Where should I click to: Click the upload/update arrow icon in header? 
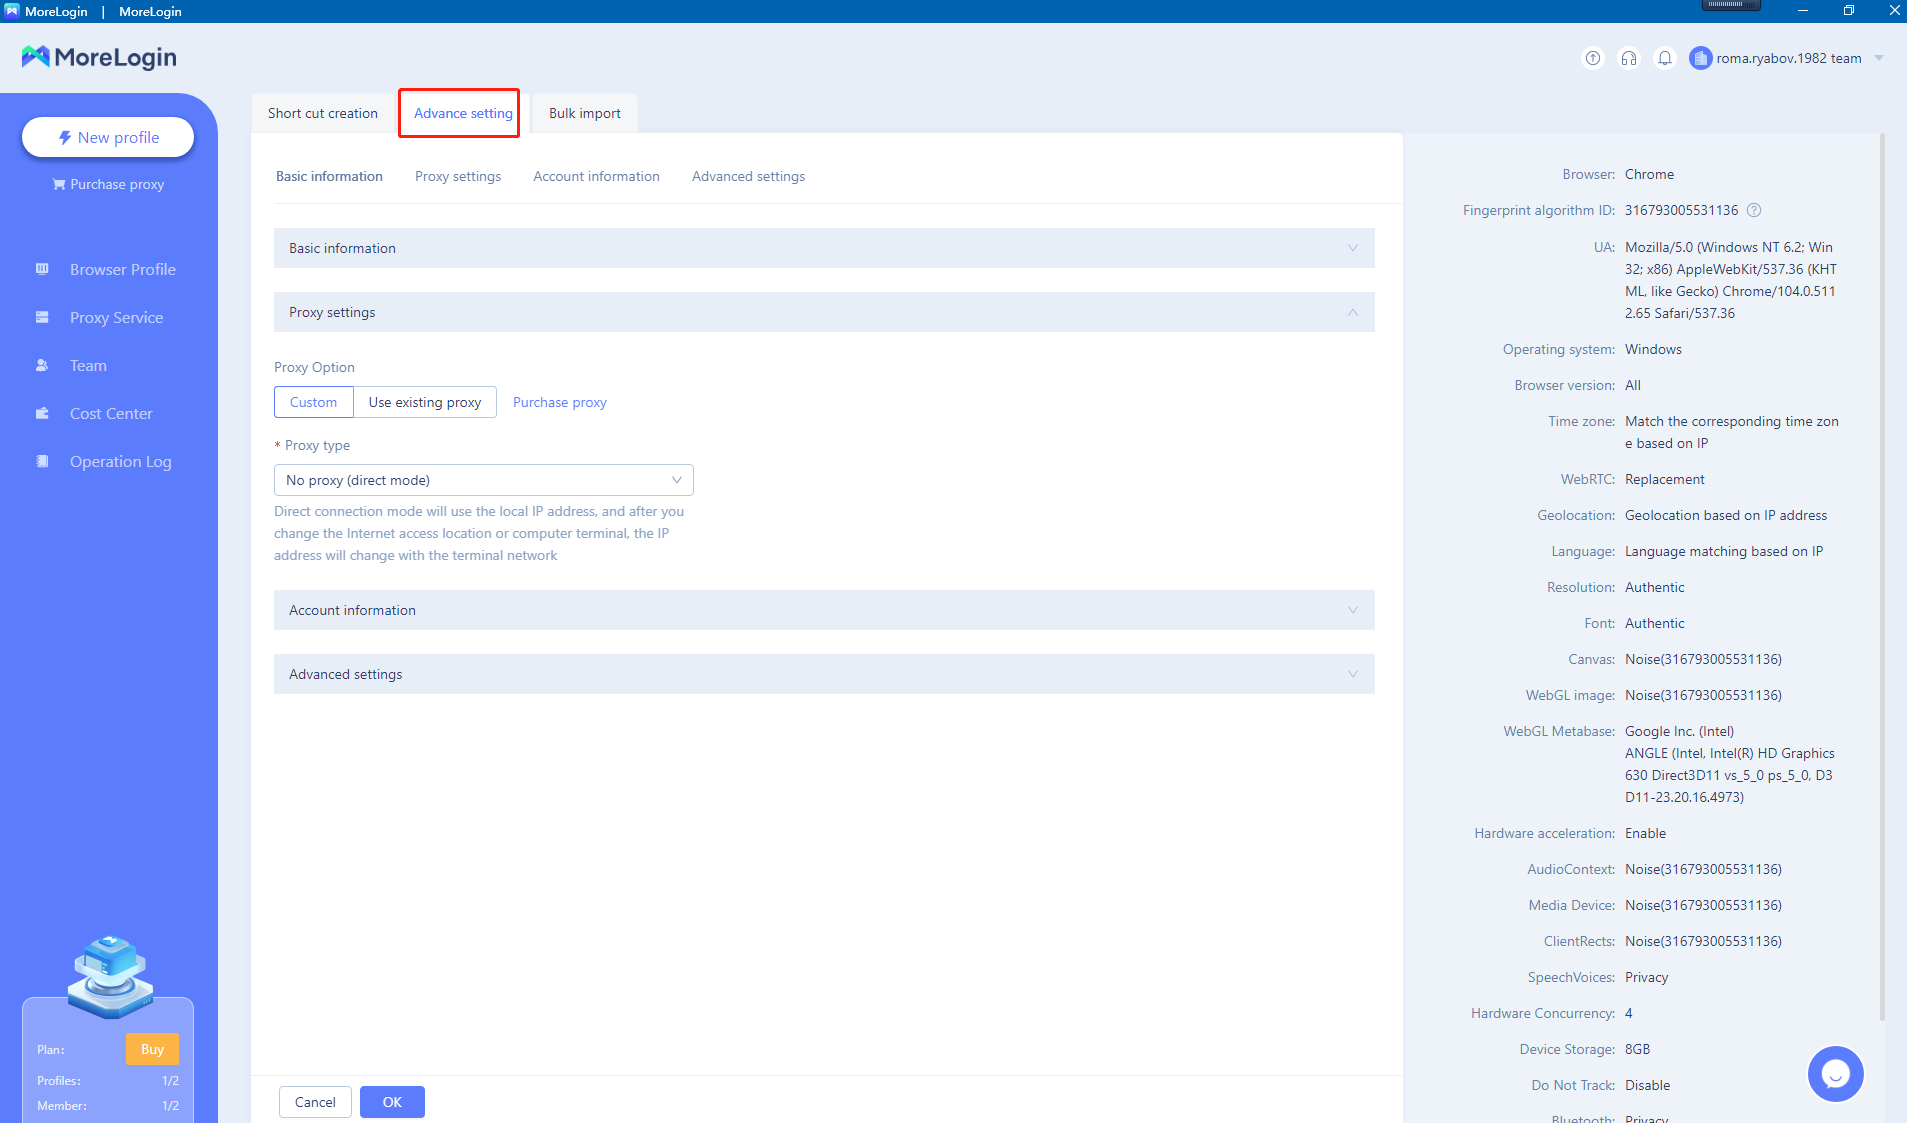click(x=1593, y=58)
